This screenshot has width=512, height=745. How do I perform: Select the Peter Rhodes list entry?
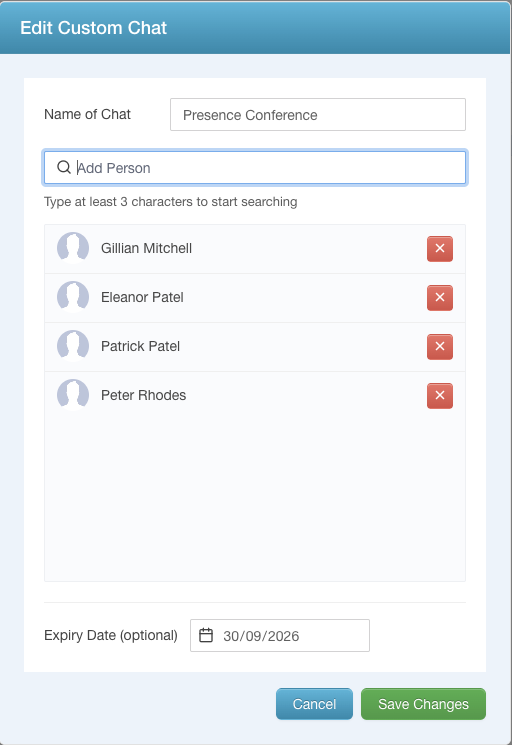pyautogui.click(x=255, y=396)
